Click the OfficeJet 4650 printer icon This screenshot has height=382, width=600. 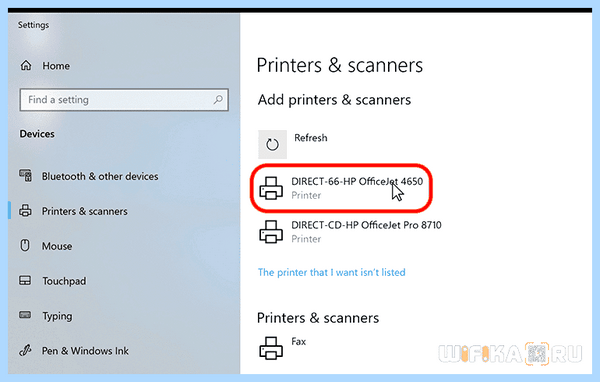271,188
